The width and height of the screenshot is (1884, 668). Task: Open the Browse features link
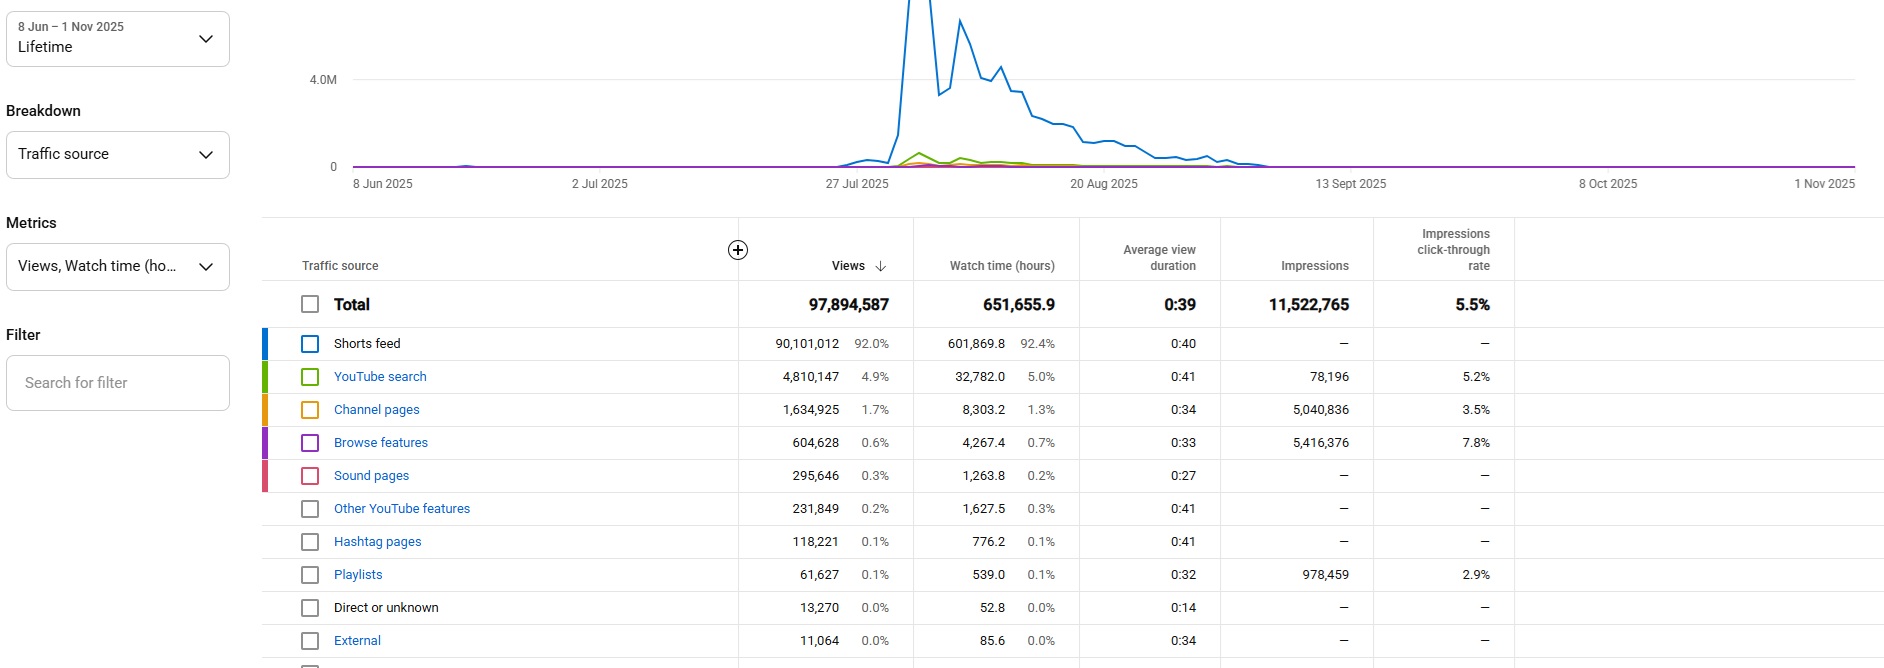point(380,443)
